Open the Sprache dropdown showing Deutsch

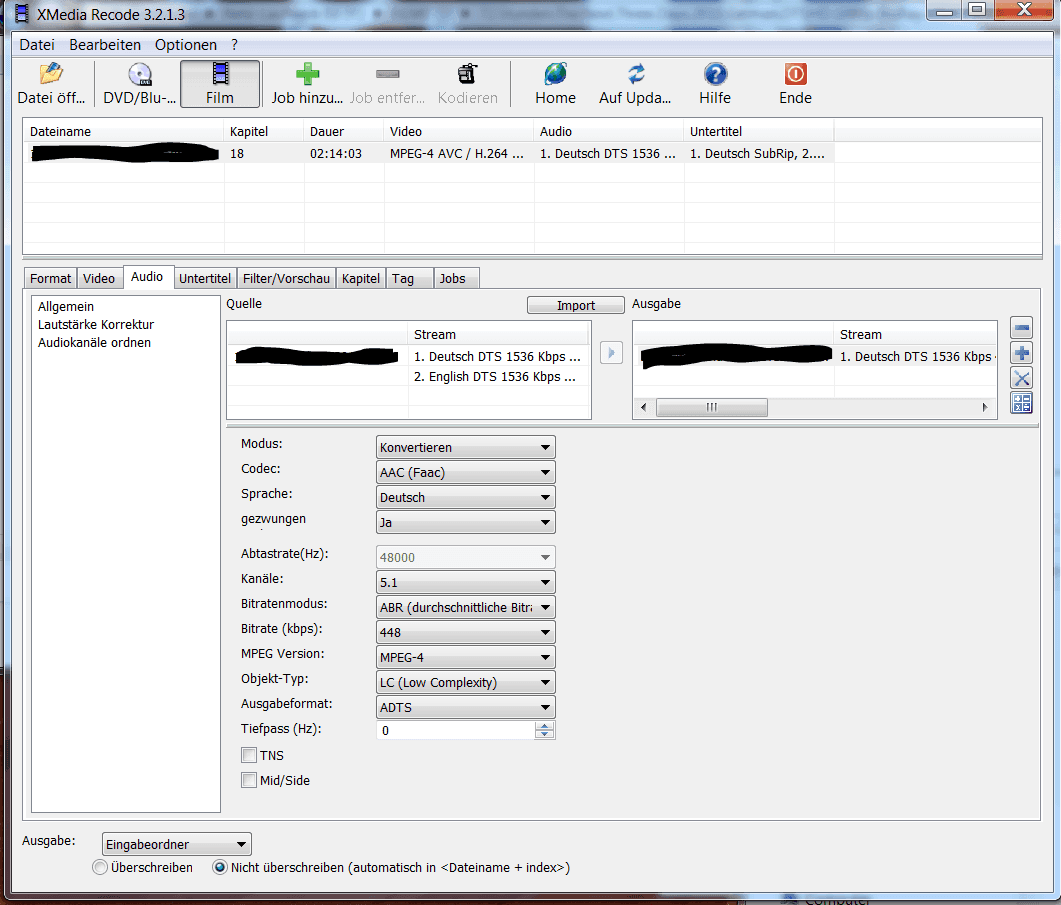(466, 498)
